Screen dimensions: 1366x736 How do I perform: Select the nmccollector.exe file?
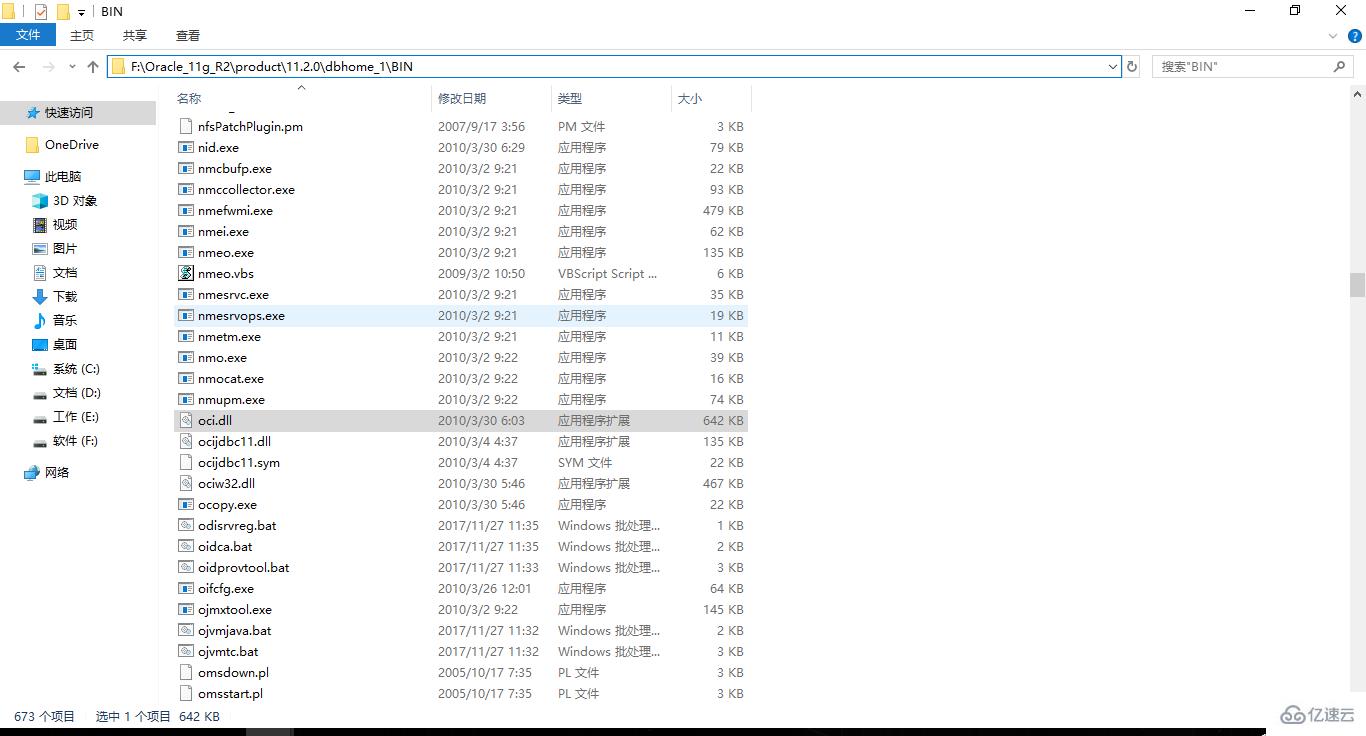[461, 189]
